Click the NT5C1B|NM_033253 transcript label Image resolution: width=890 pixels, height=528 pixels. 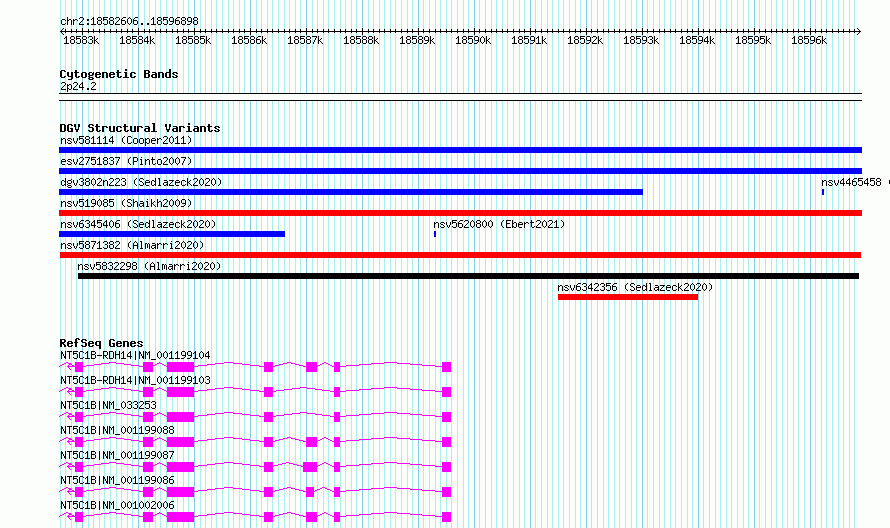pyautogui.click(x=108, y=405)
